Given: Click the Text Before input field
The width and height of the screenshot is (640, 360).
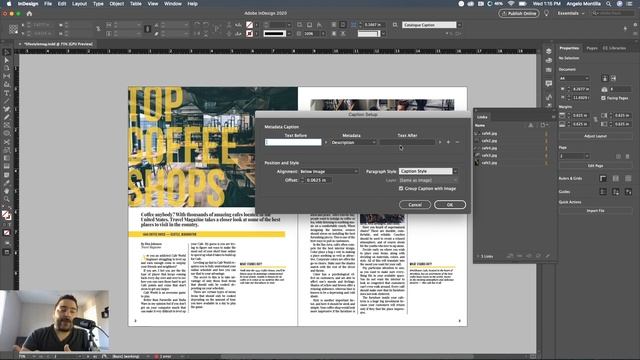Looking at the screenshot, I should tap(293, 142).
